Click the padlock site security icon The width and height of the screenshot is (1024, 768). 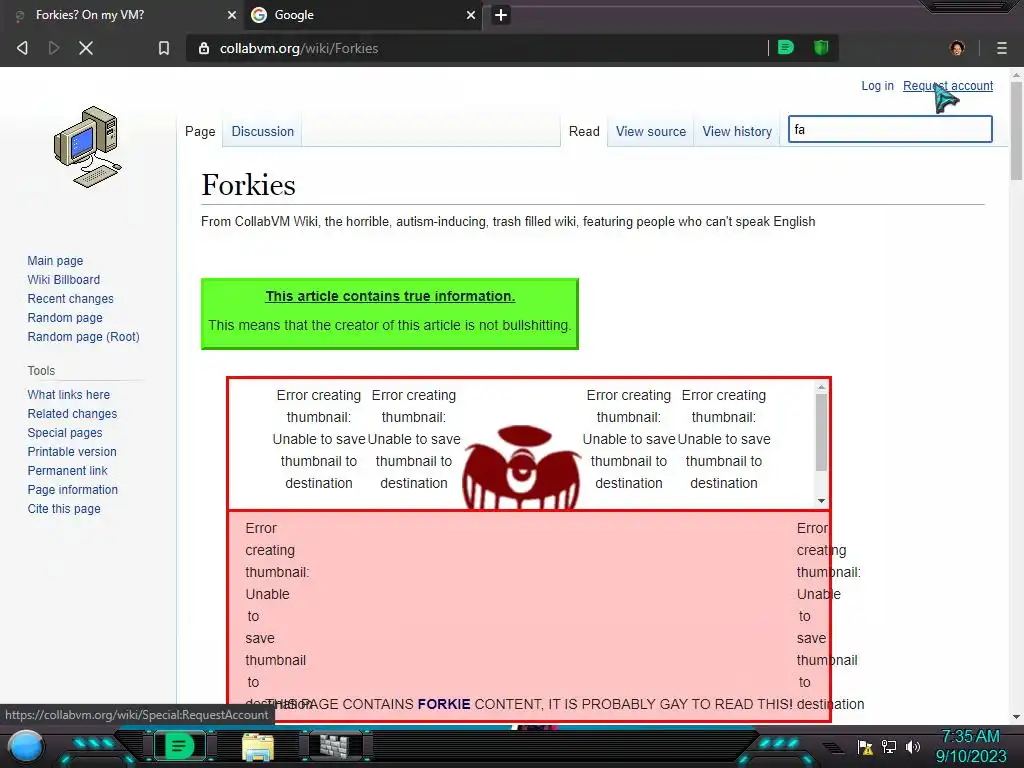(204, 48)
